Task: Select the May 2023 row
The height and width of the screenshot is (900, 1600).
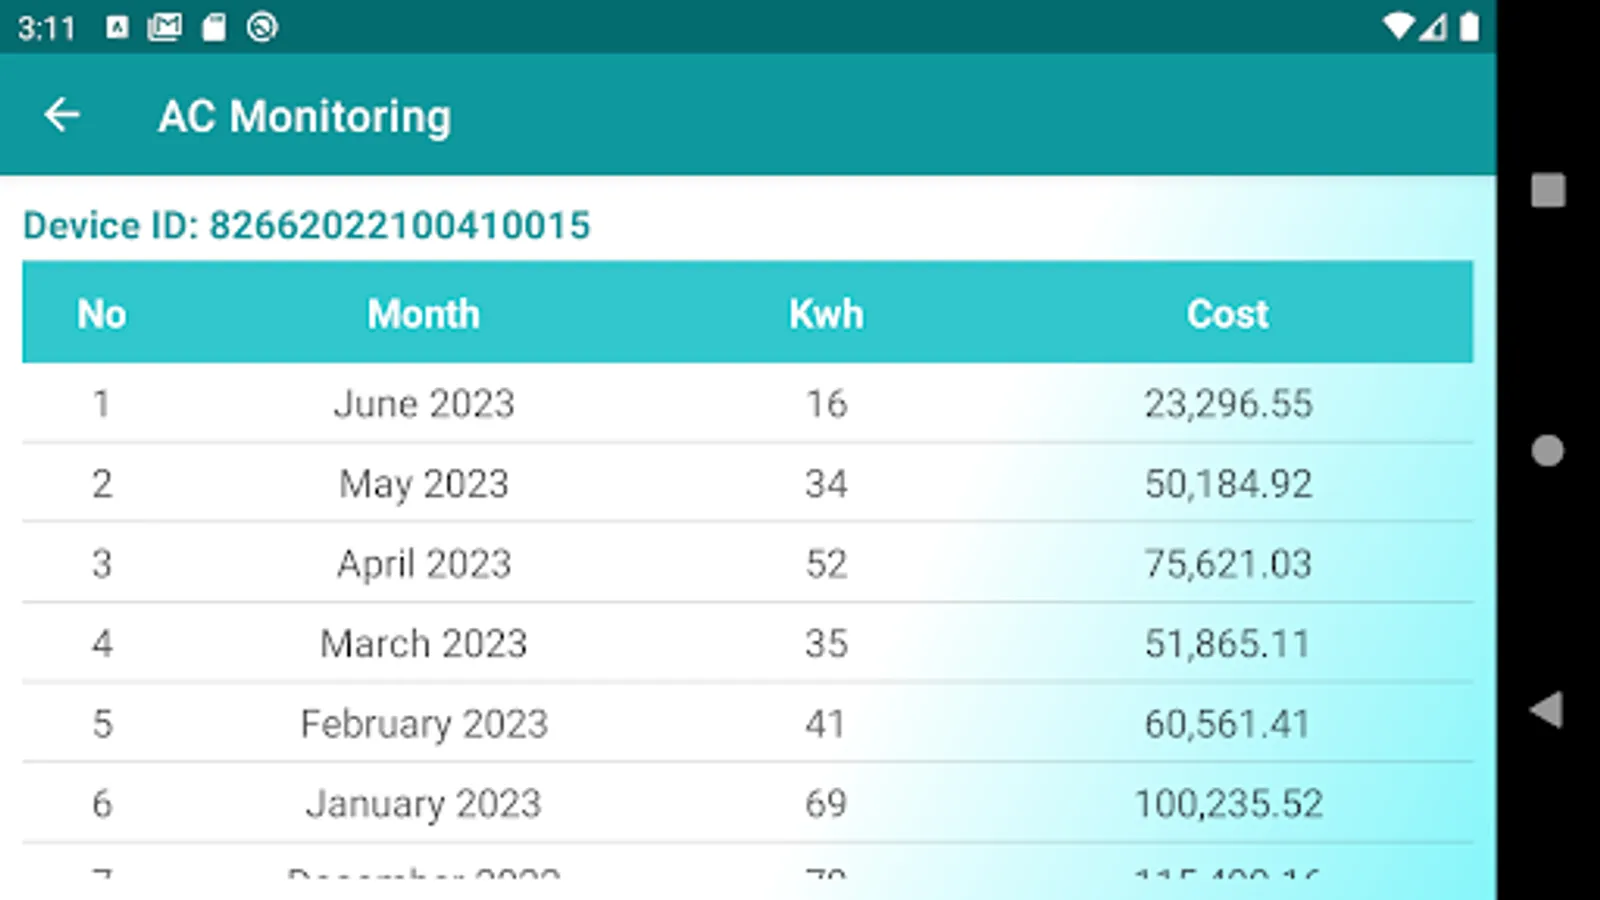Action: point(424,484)
